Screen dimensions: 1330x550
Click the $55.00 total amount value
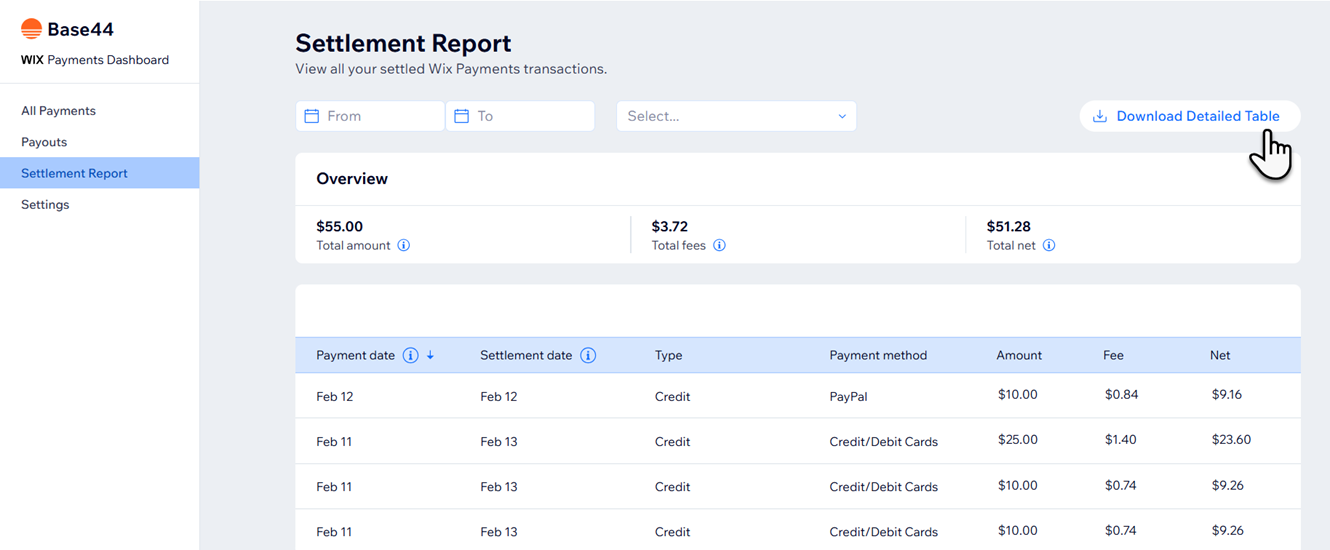point(340,227)
